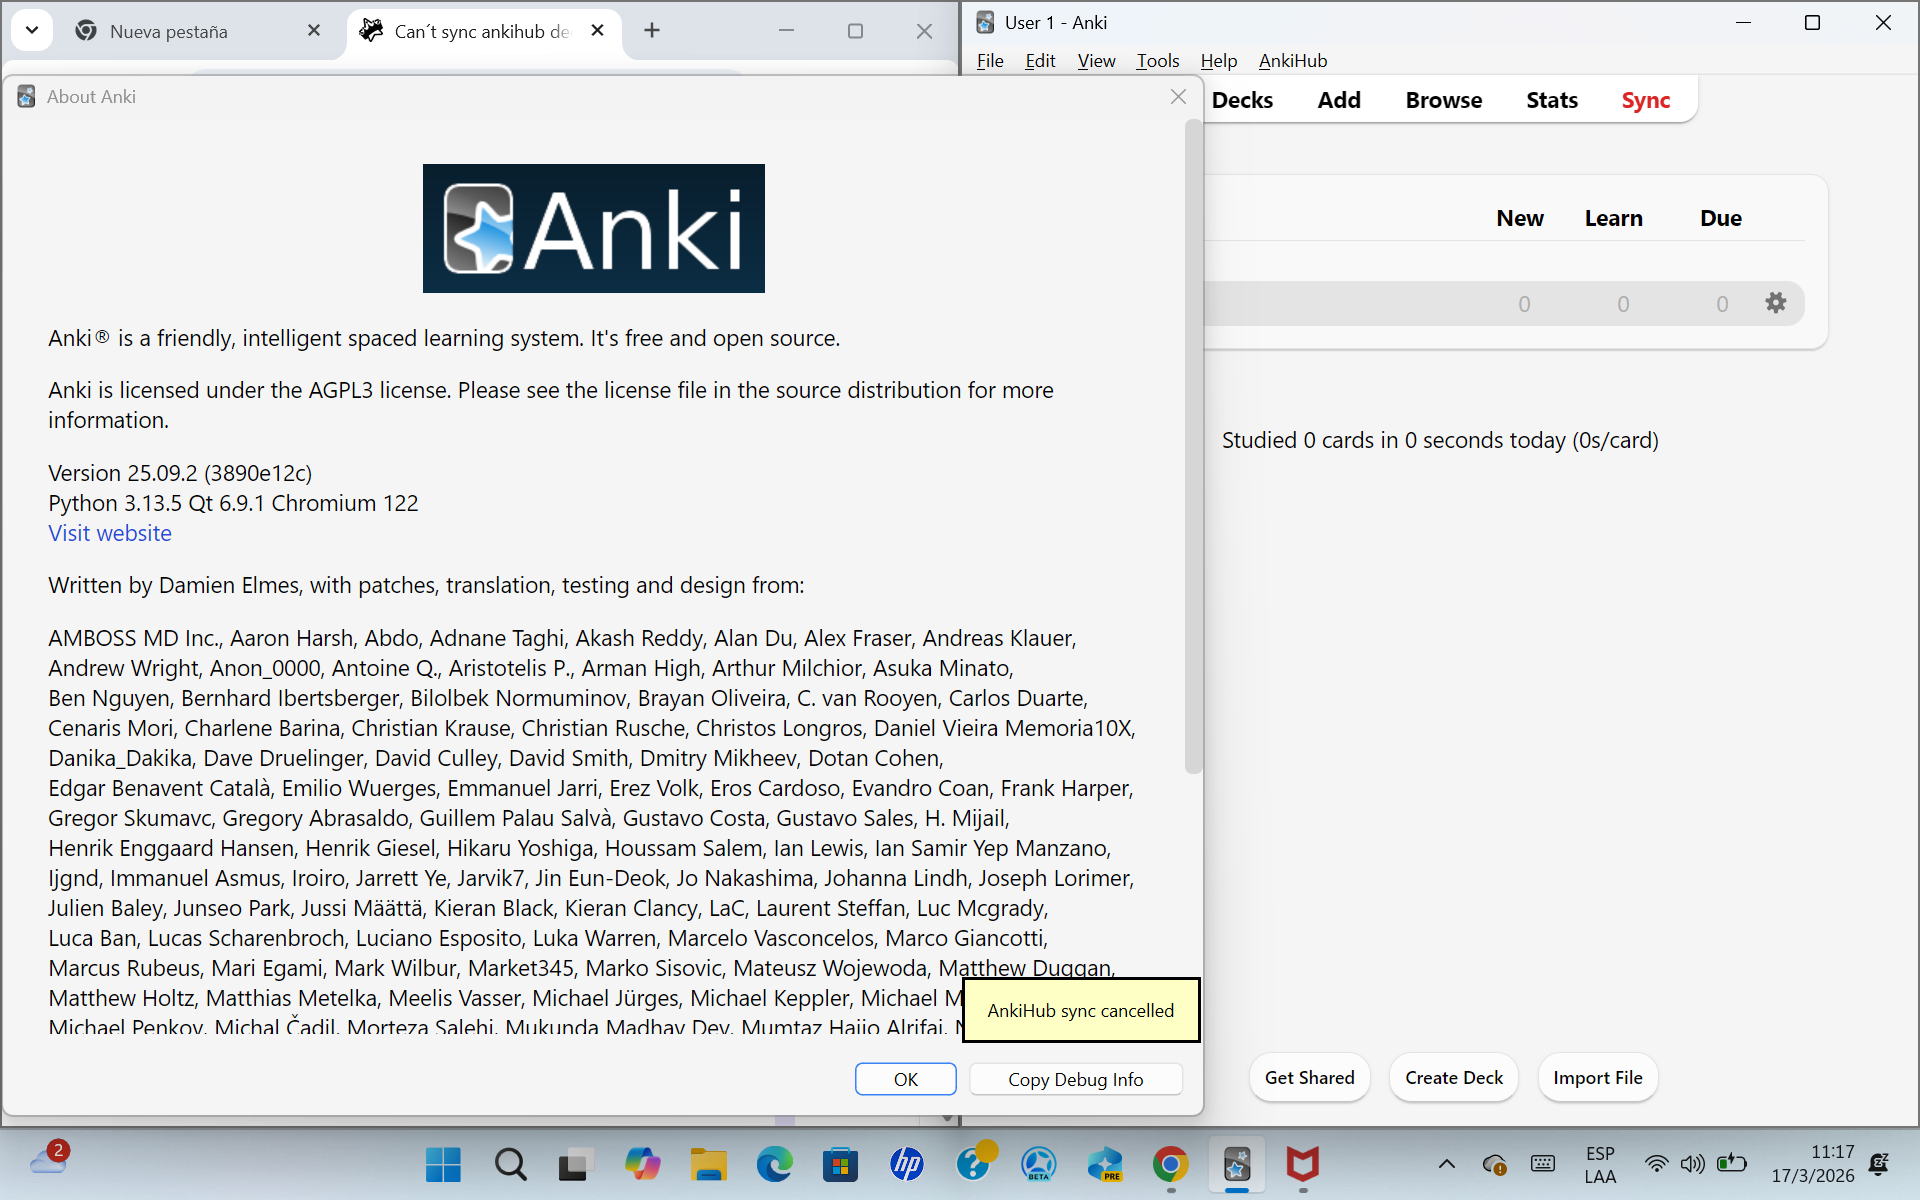Click the Sync toolbar item
The width and height of the screenshot is (1920, 1200).
point(1645,100)
